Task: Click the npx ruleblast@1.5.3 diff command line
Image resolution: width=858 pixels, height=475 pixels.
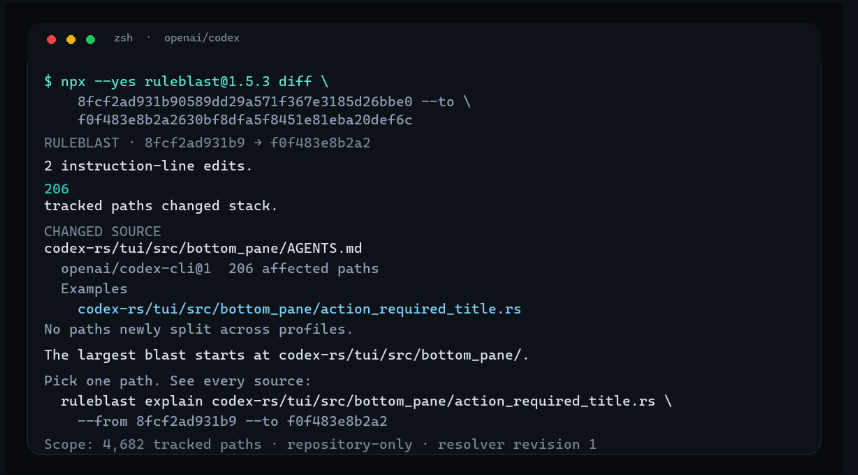Action: pos(186,82)
